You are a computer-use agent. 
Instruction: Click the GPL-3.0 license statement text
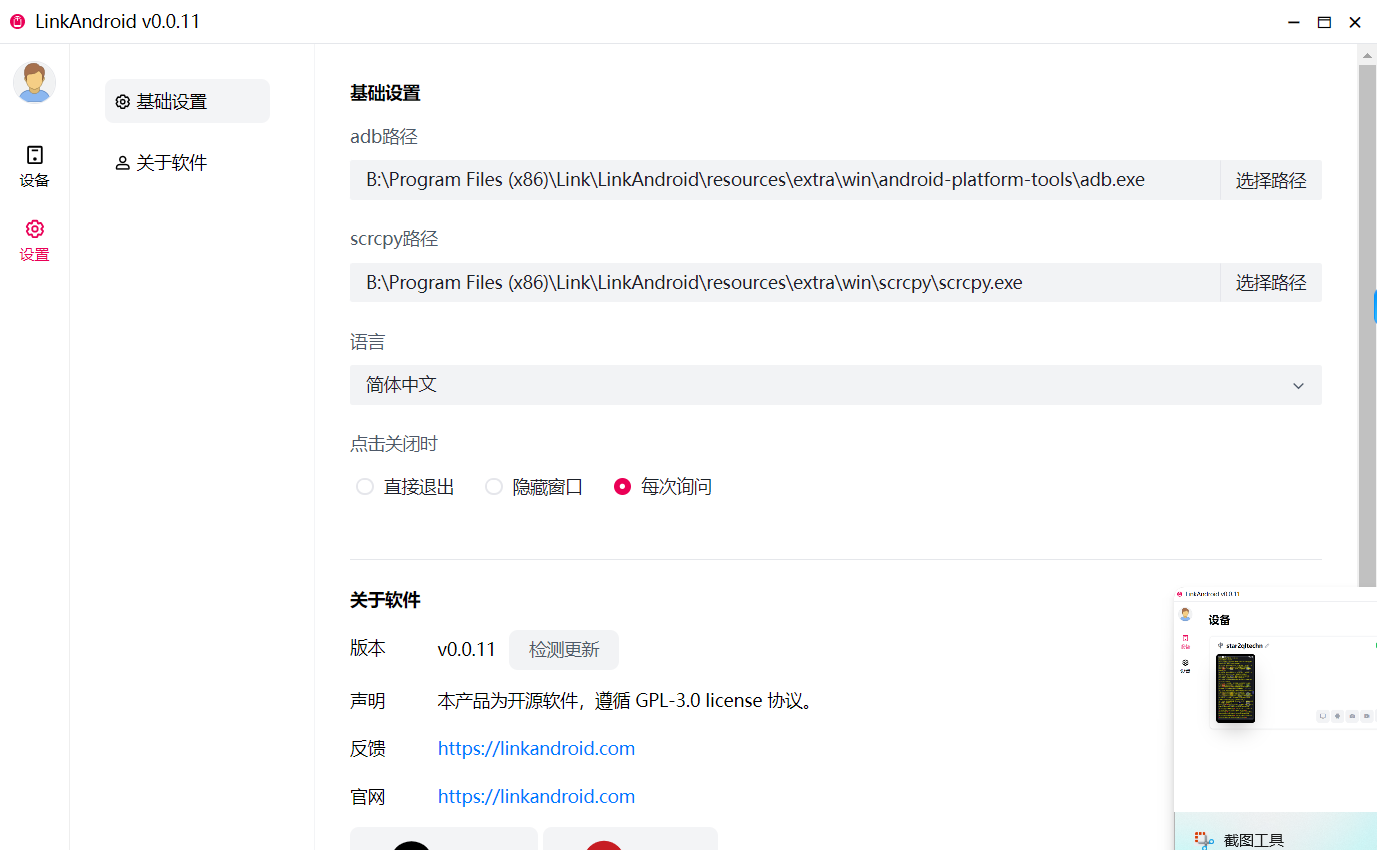coord(628,700)
